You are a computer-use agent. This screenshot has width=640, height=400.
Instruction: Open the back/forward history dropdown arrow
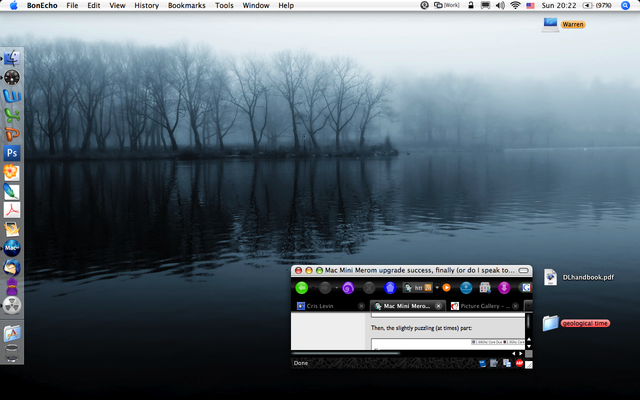tap(336, 288)
